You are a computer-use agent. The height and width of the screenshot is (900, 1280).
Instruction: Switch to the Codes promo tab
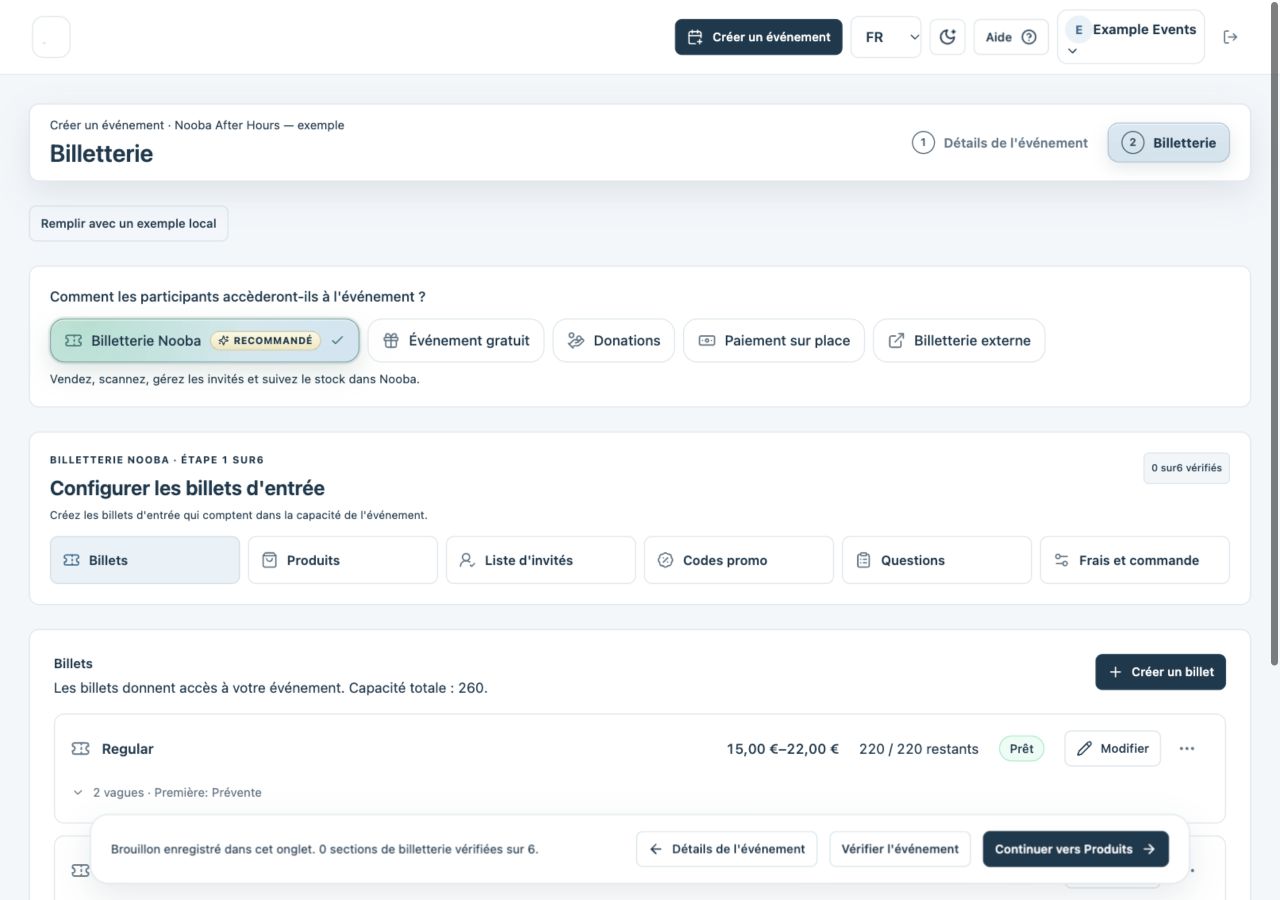click(x=739, y=560)
